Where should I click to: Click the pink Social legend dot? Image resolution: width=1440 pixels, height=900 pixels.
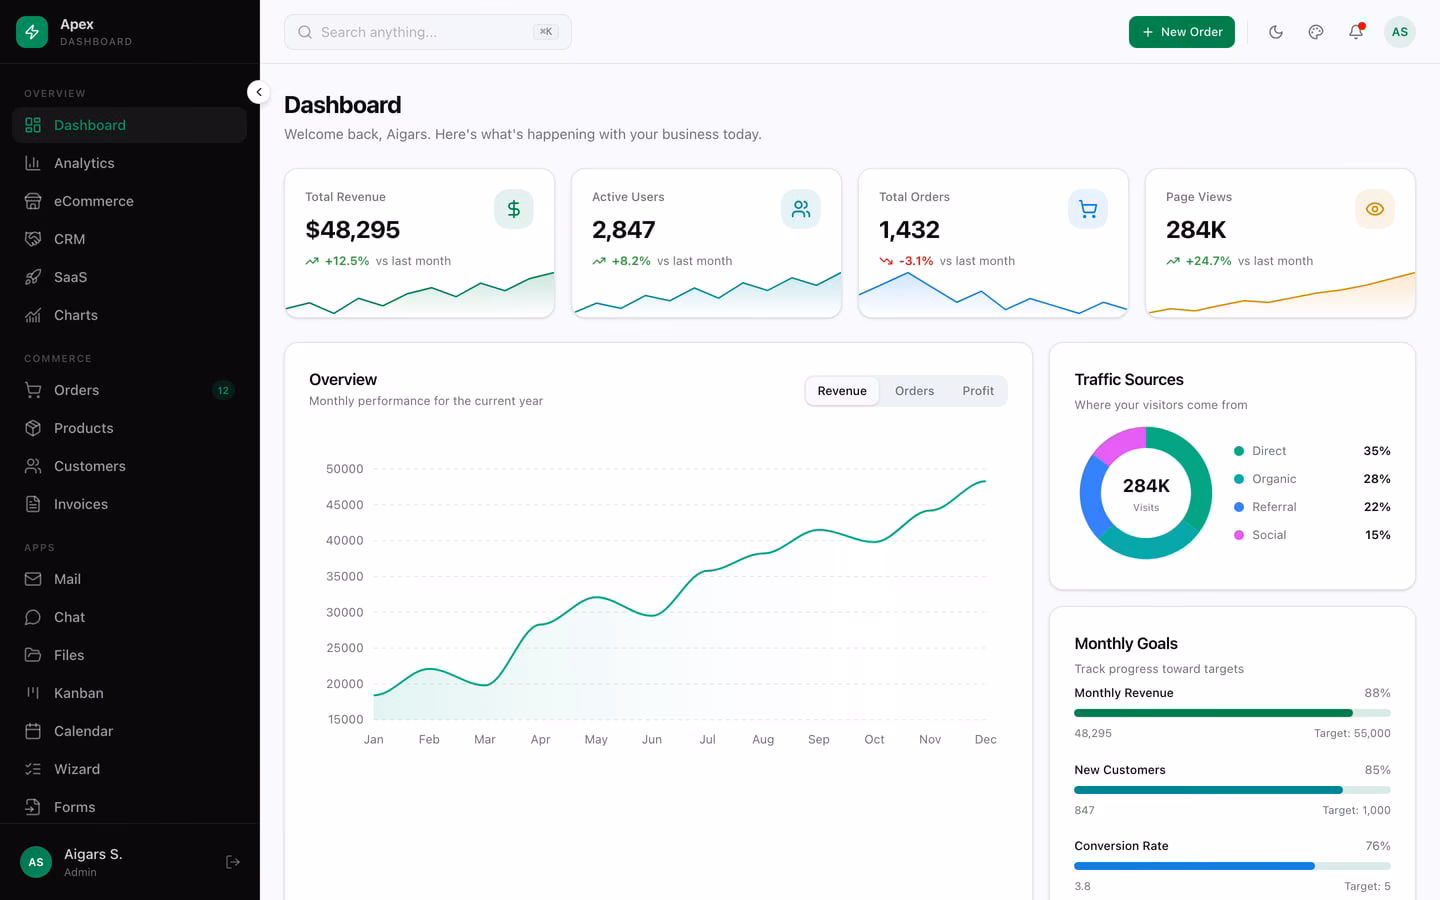tap(1239, 535)
